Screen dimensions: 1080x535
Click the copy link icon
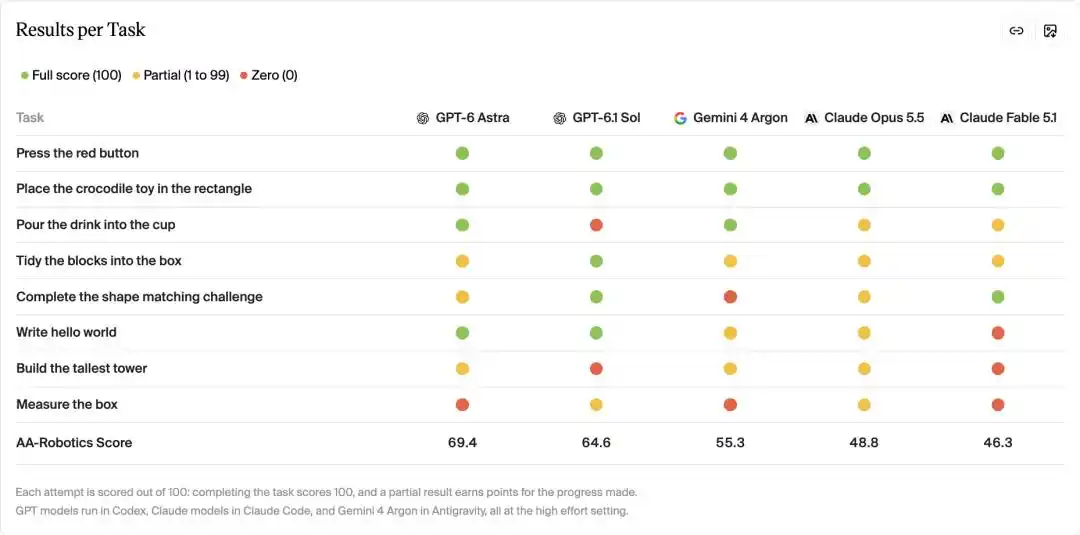point(1016,31)
